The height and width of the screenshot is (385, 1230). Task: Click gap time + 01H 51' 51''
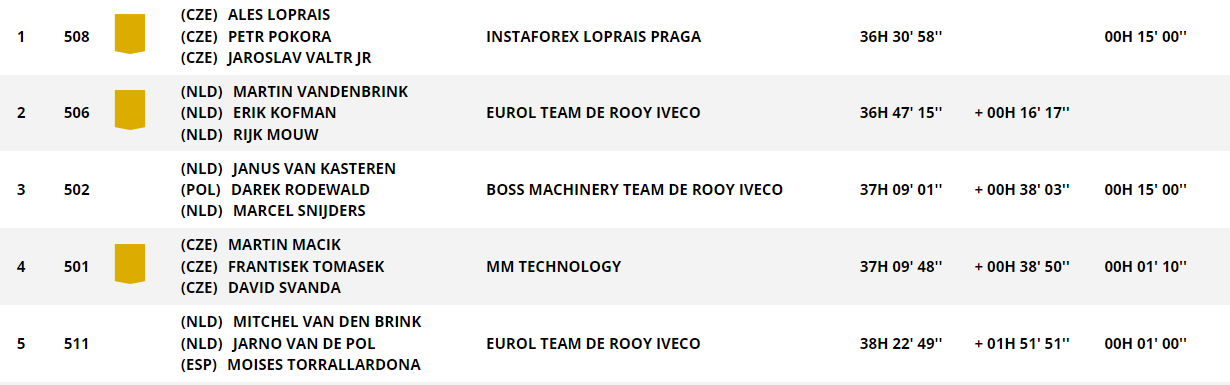click(1022, 344)
